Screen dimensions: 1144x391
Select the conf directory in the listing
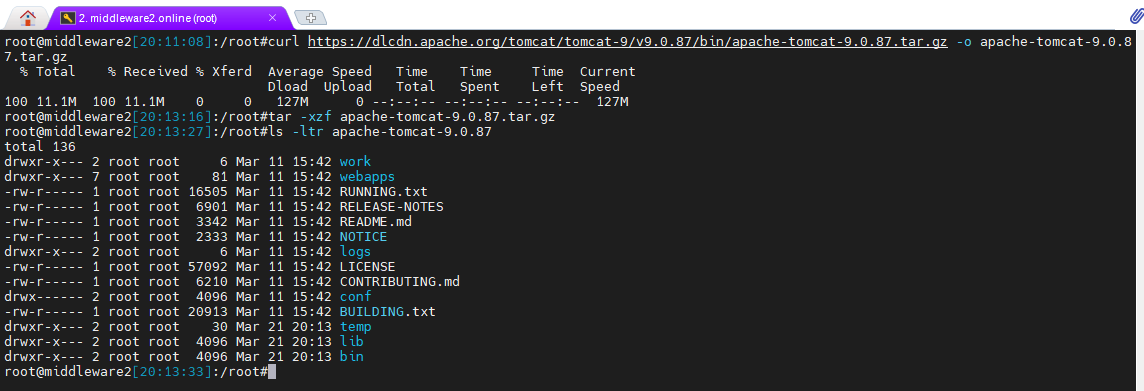[355, 296]
